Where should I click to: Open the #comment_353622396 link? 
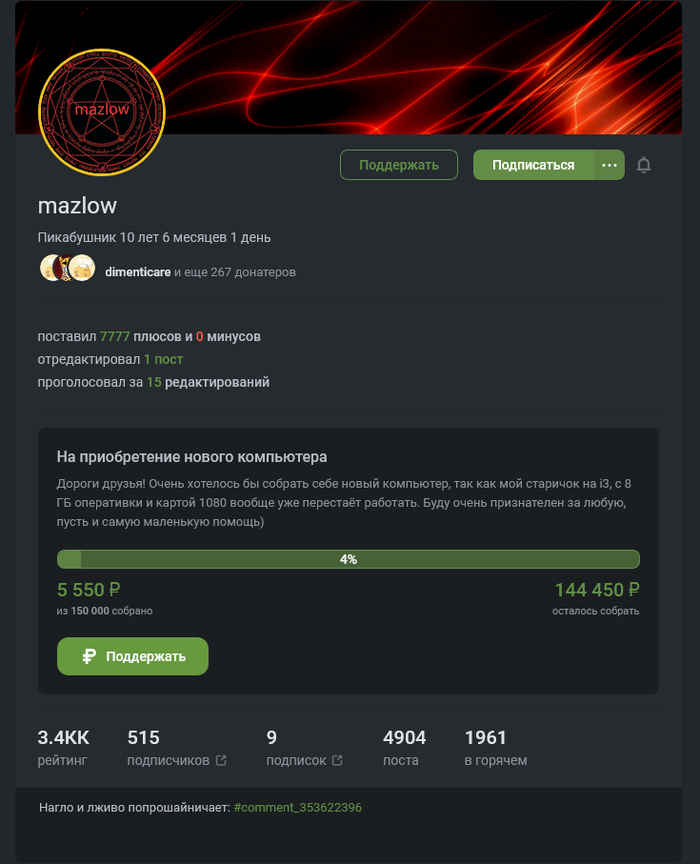tap(298, 807)
